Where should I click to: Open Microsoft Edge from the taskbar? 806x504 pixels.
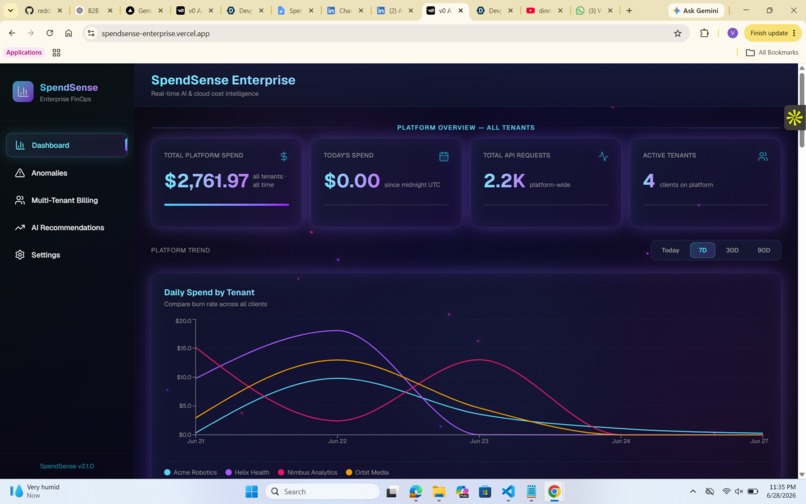pos(415,492)
